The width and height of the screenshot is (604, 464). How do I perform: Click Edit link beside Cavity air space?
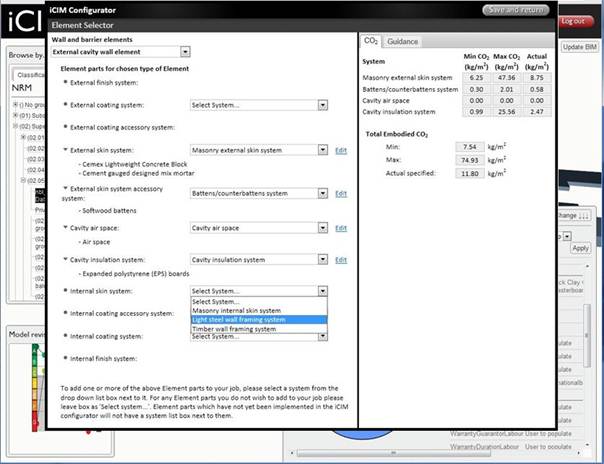tap(341, 228)
